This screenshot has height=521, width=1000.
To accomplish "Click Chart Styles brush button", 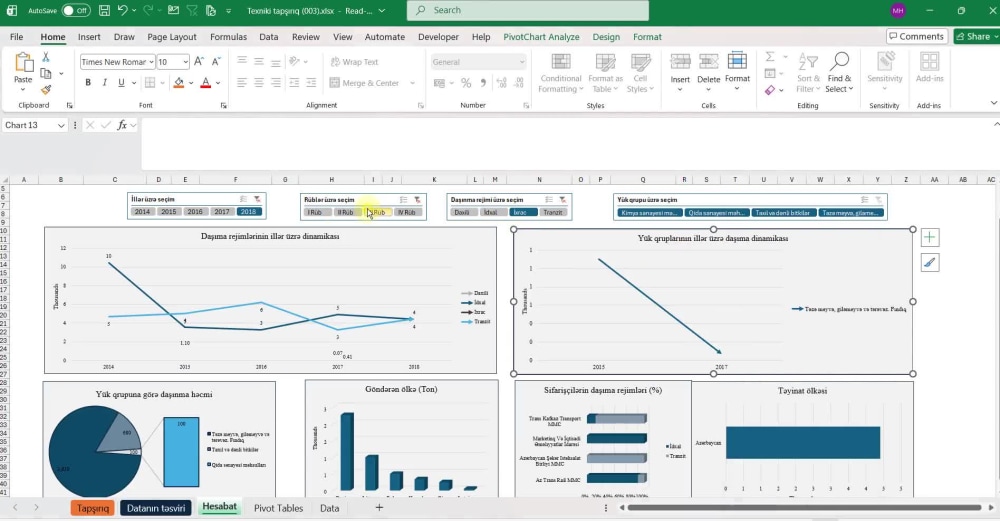I will (930, 263).
